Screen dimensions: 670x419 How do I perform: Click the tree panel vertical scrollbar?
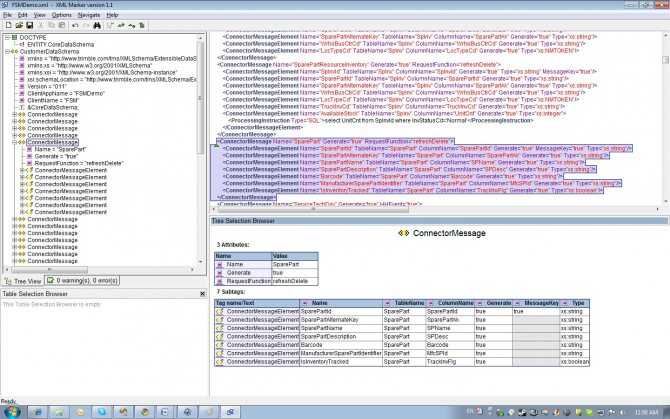[200, 149]
